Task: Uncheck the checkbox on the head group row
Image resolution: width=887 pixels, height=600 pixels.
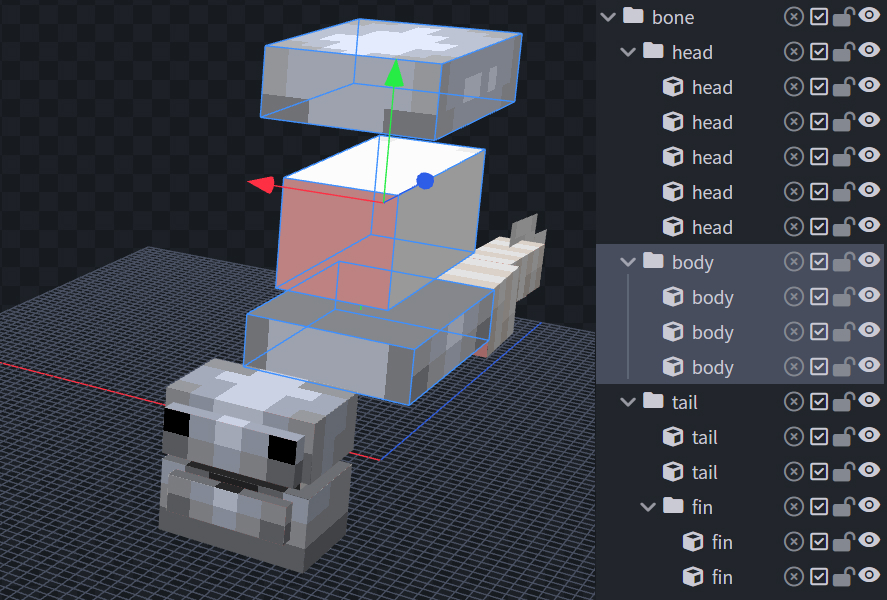Action: point(819,52)
